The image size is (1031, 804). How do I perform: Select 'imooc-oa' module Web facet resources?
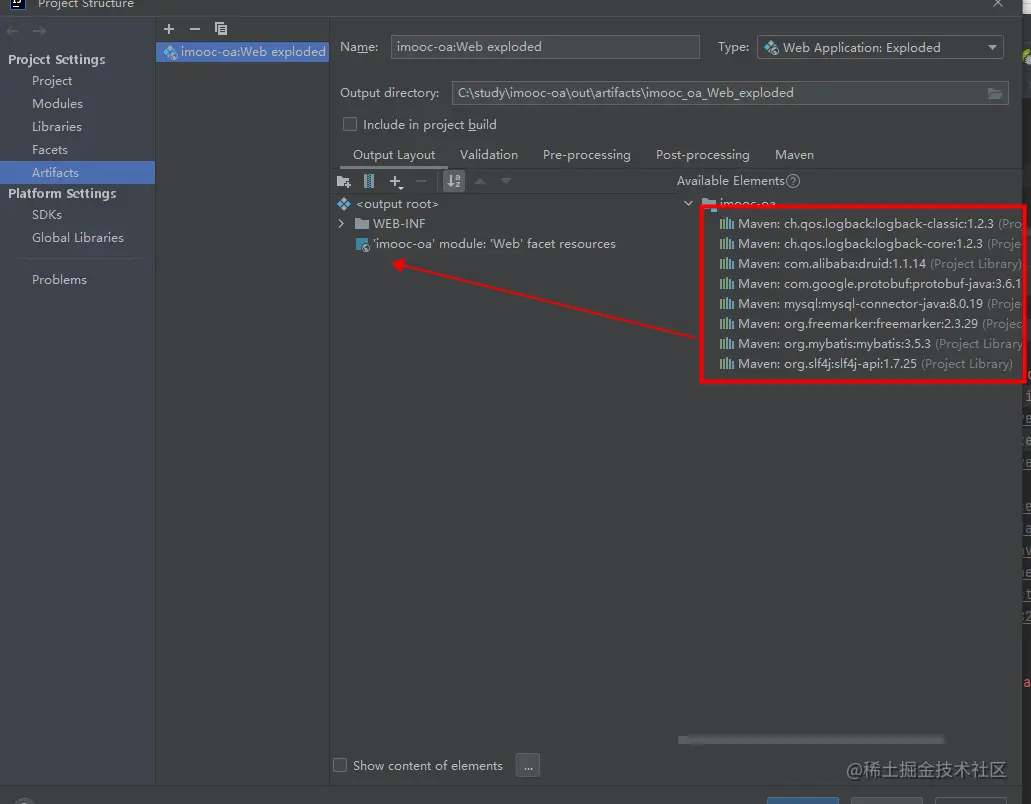pyautogui.click(x=494, y=244)
